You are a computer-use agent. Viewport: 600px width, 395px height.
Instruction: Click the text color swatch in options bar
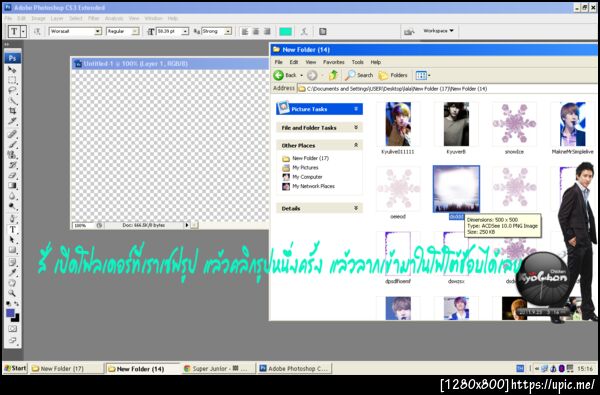(x=285, y=31)
